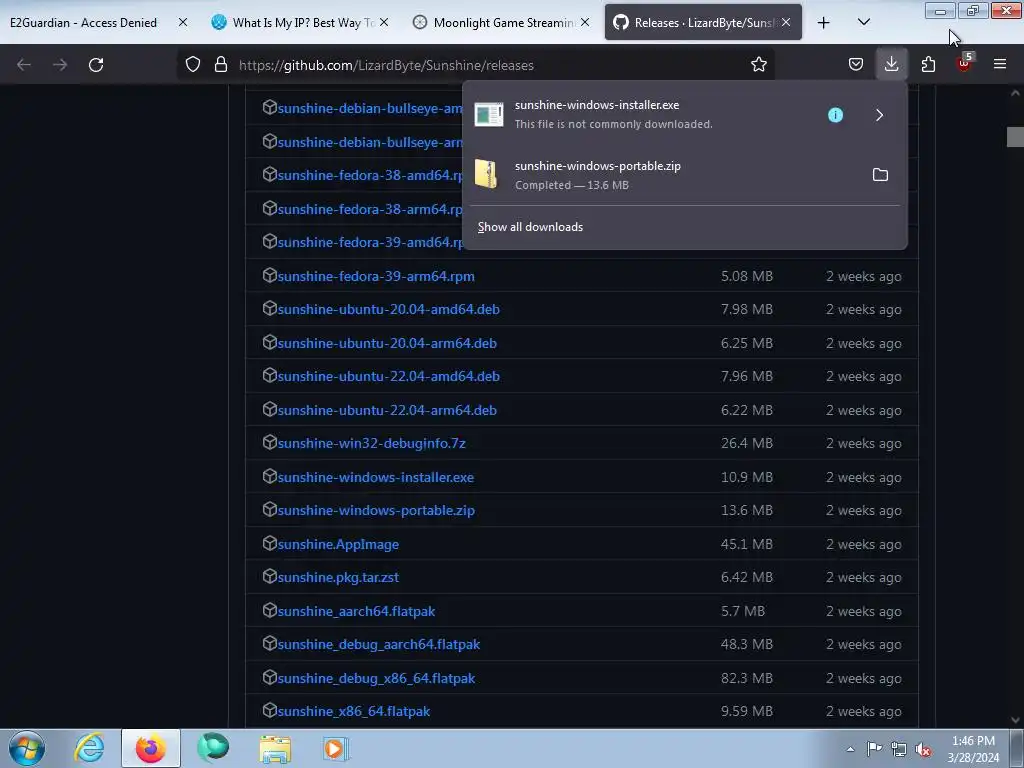This screenshot has width=1024, height=768.
Task: Open a new tab with plus button
Action: pyautogui.click(x=824, y=23)
